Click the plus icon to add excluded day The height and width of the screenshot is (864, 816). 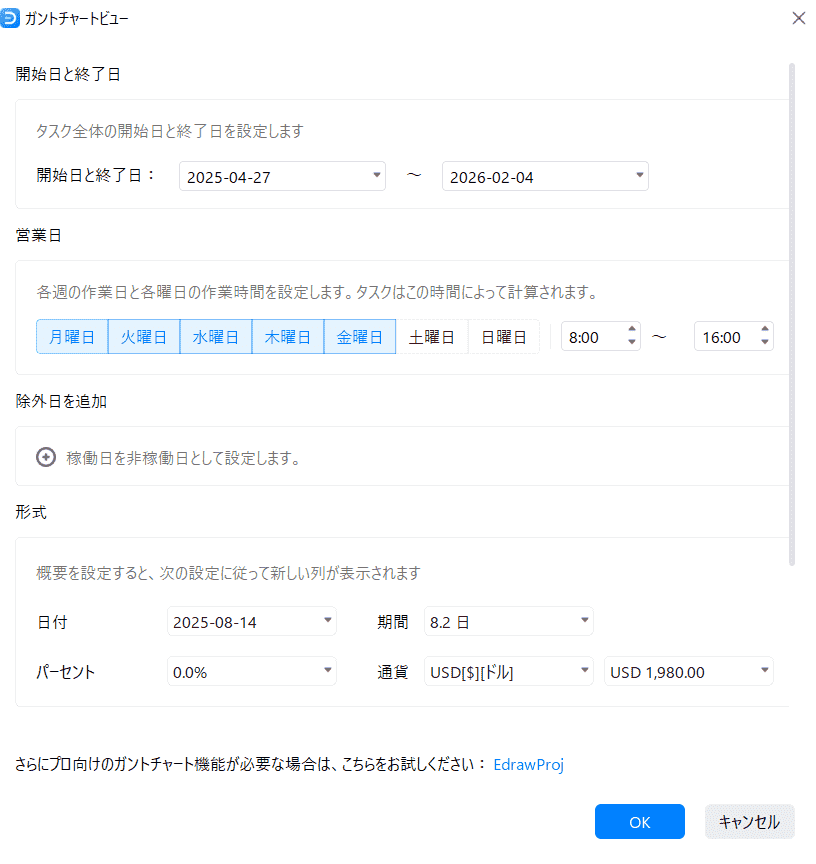[x=45, y=457]
